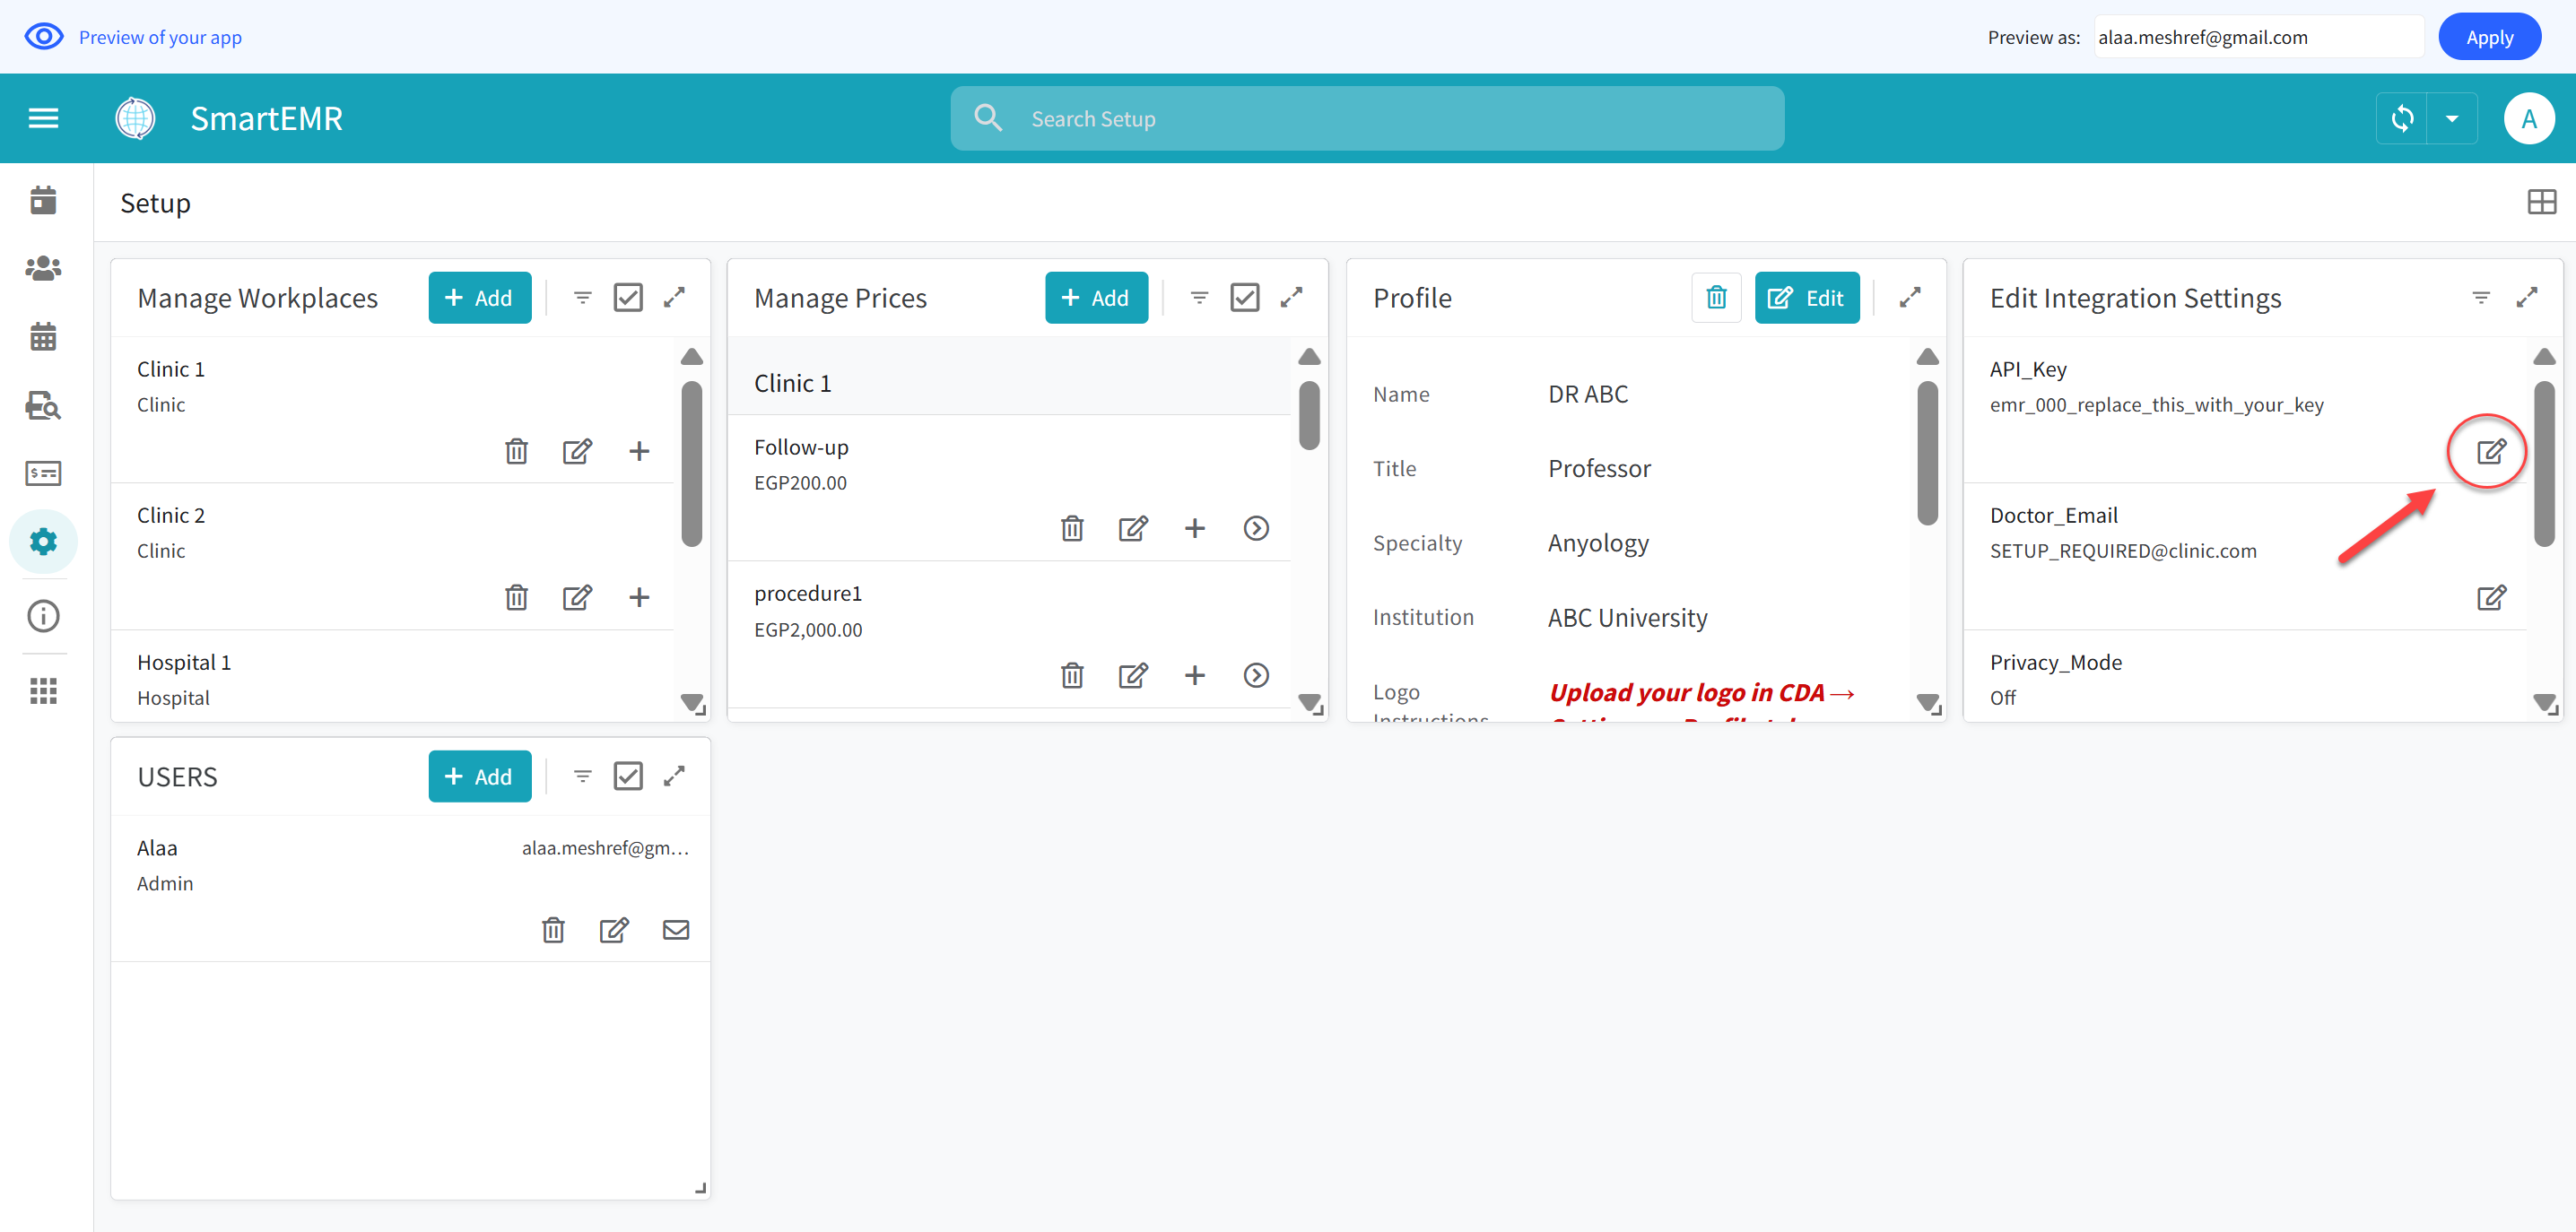Delete the Profile card contents

point(1716,297)
